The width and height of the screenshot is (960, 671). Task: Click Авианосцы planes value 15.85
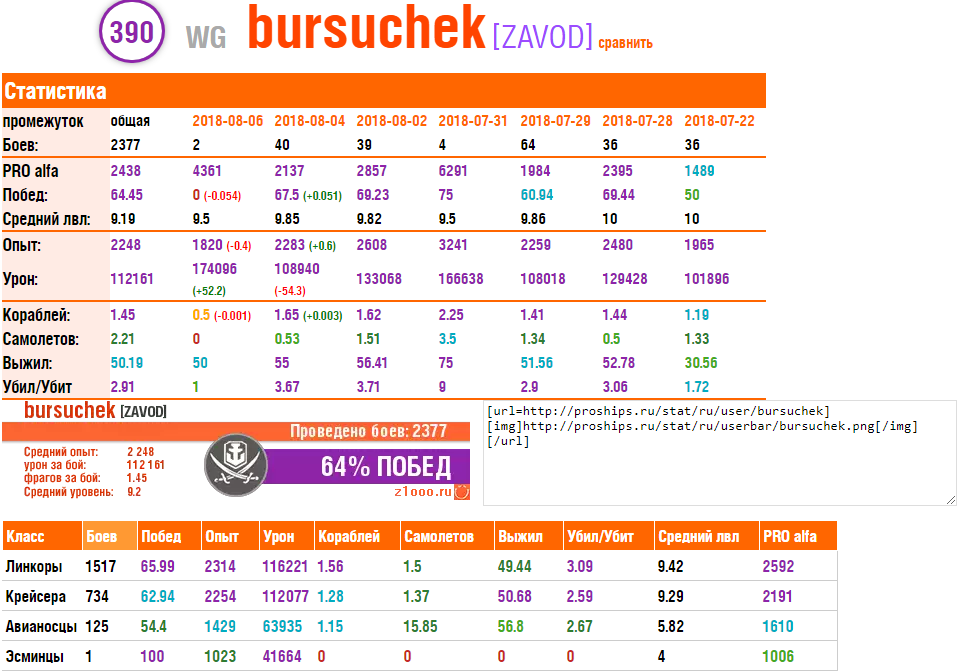point(420,626)
